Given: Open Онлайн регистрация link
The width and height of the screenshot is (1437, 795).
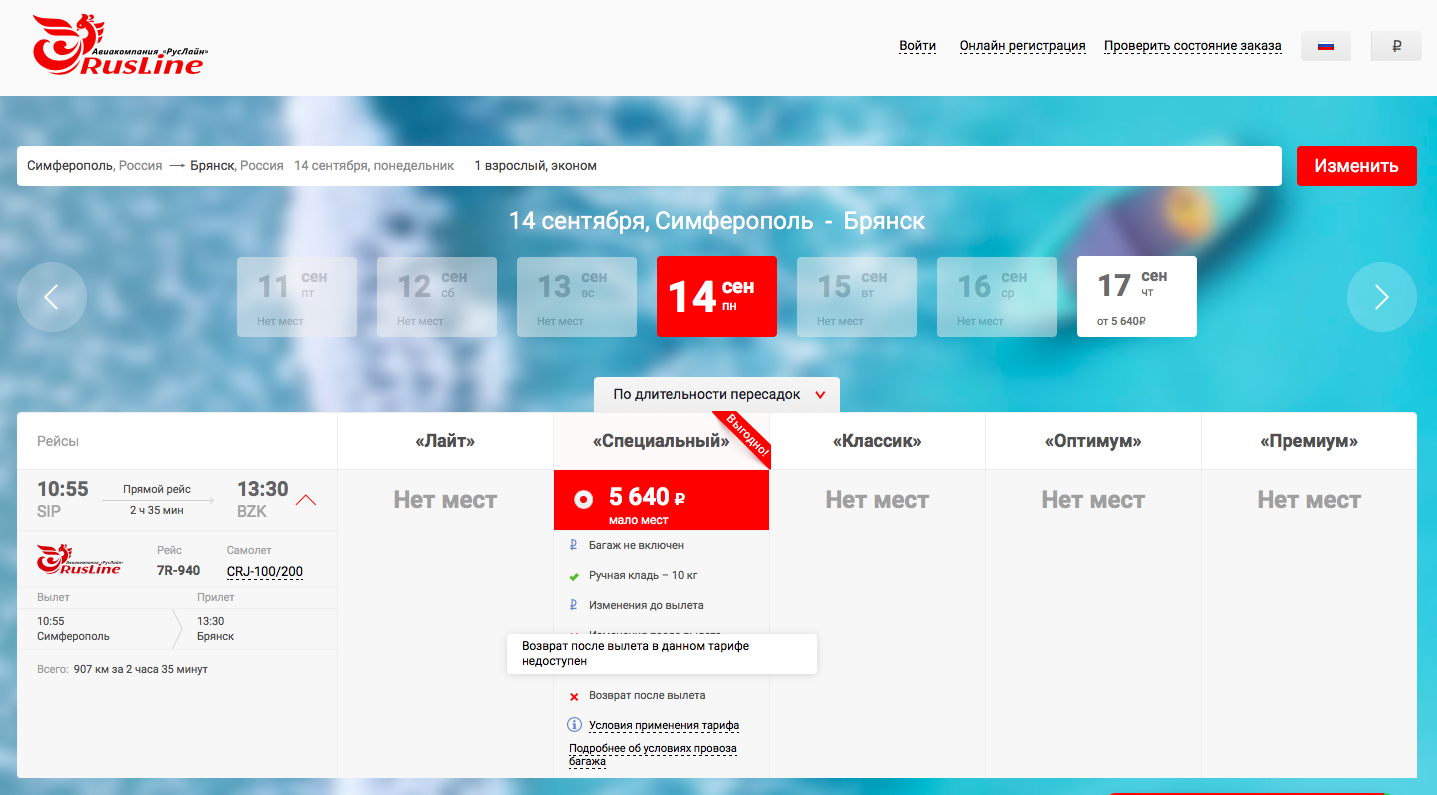Looking at the screenshot, I should point(1022,46).
